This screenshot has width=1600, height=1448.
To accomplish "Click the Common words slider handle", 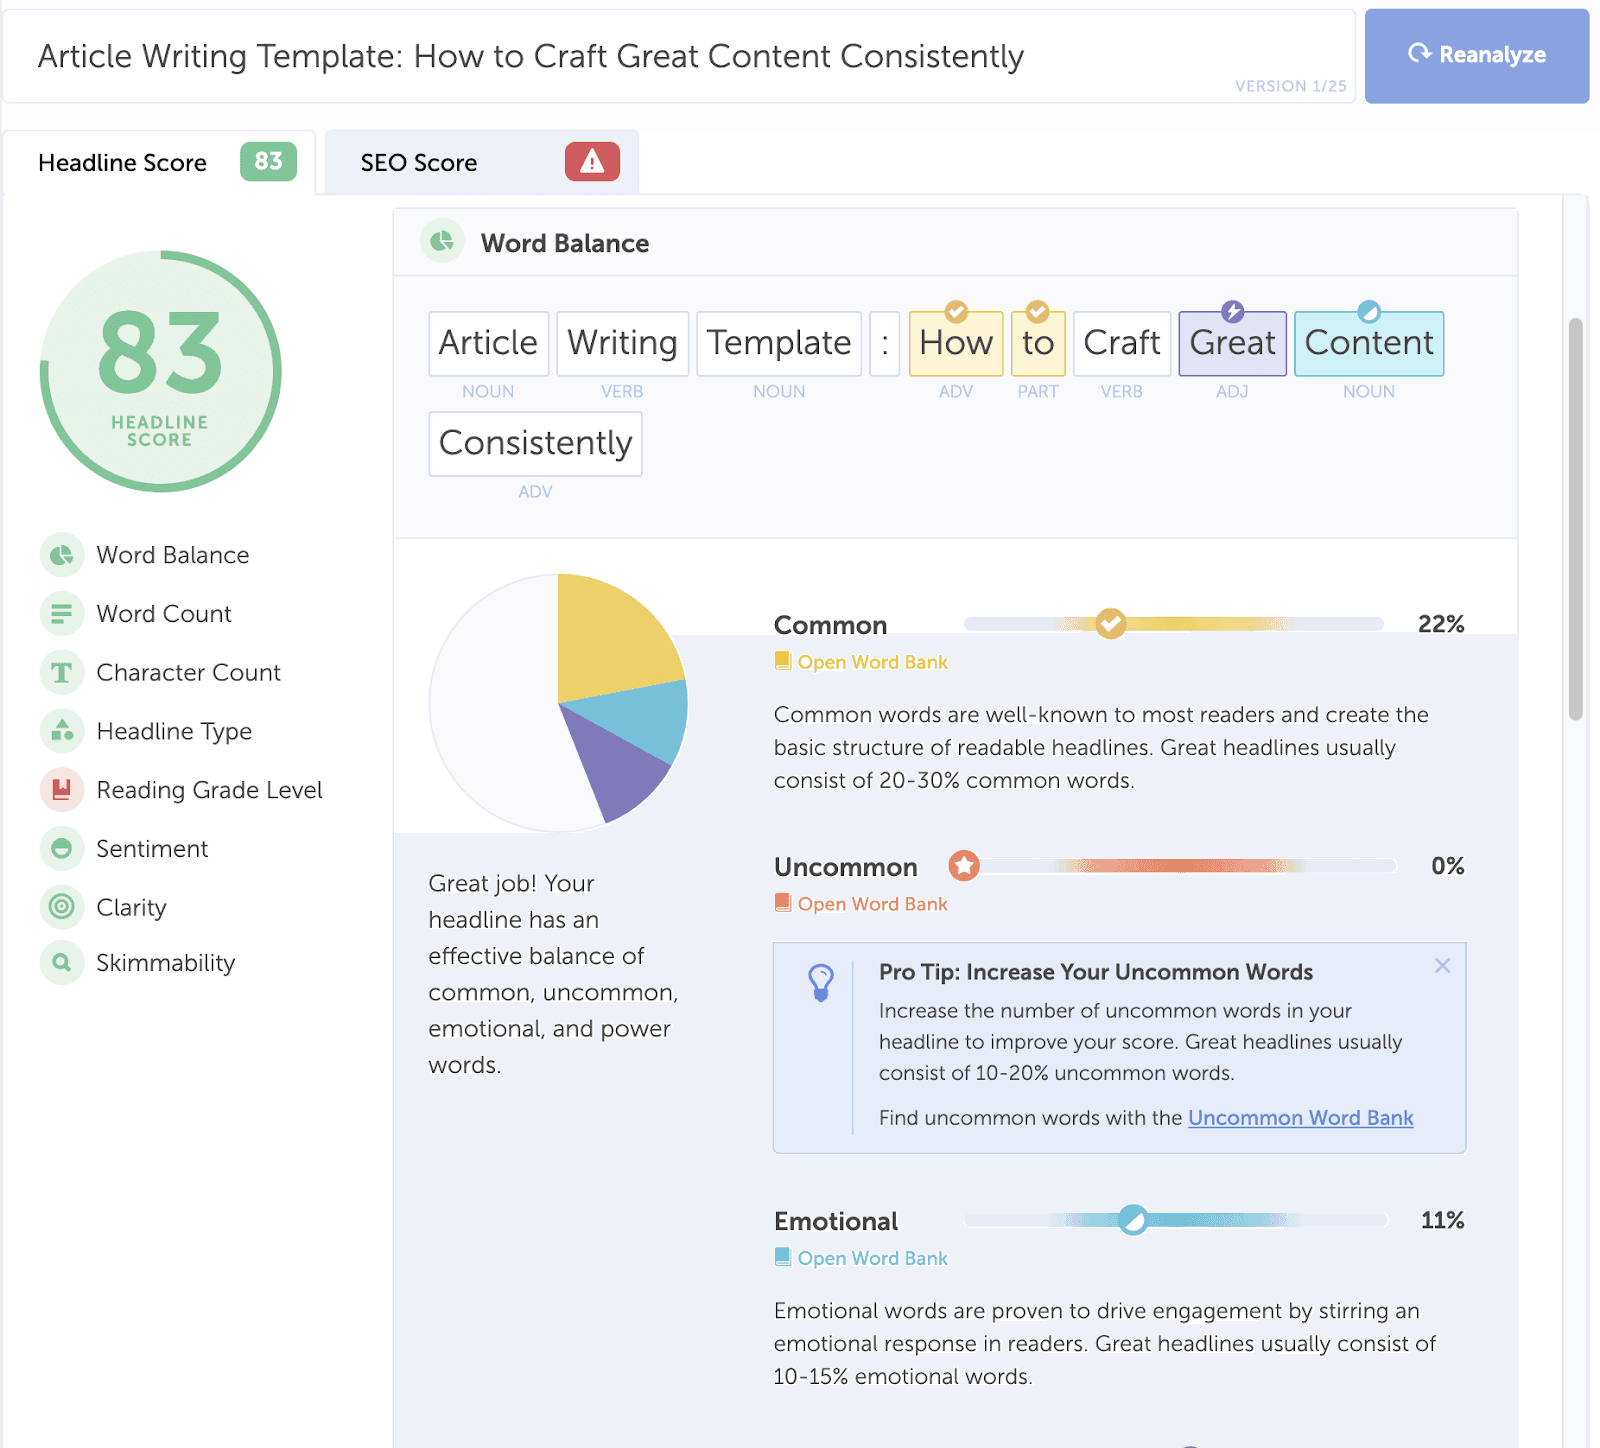I will click(1110, 624).
